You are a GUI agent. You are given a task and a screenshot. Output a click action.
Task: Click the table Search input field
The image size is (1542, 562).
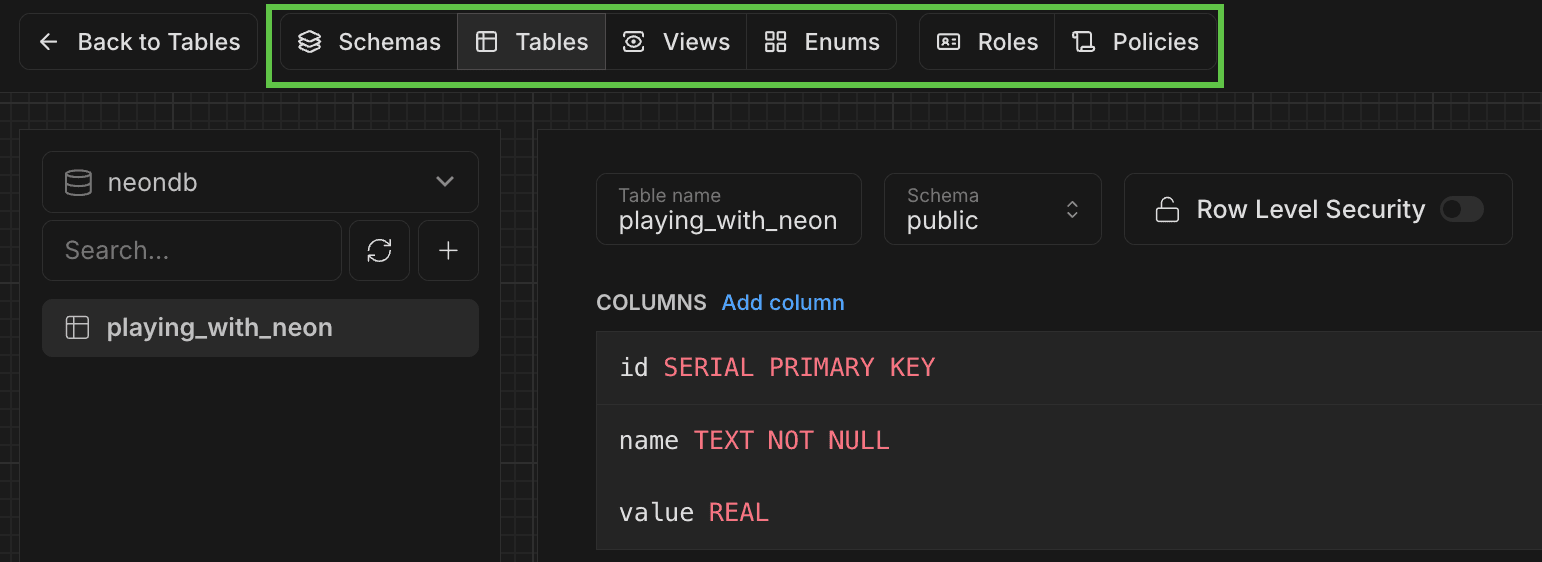(x=192, y=251)
